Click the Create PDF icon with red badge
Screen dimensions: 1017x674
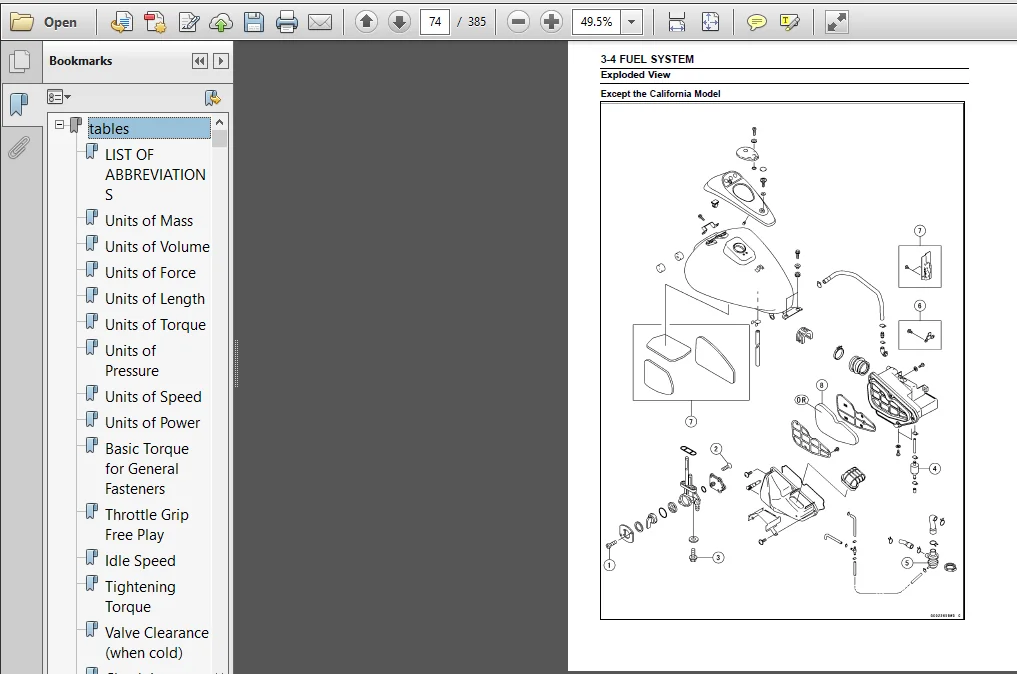point(155,22)
